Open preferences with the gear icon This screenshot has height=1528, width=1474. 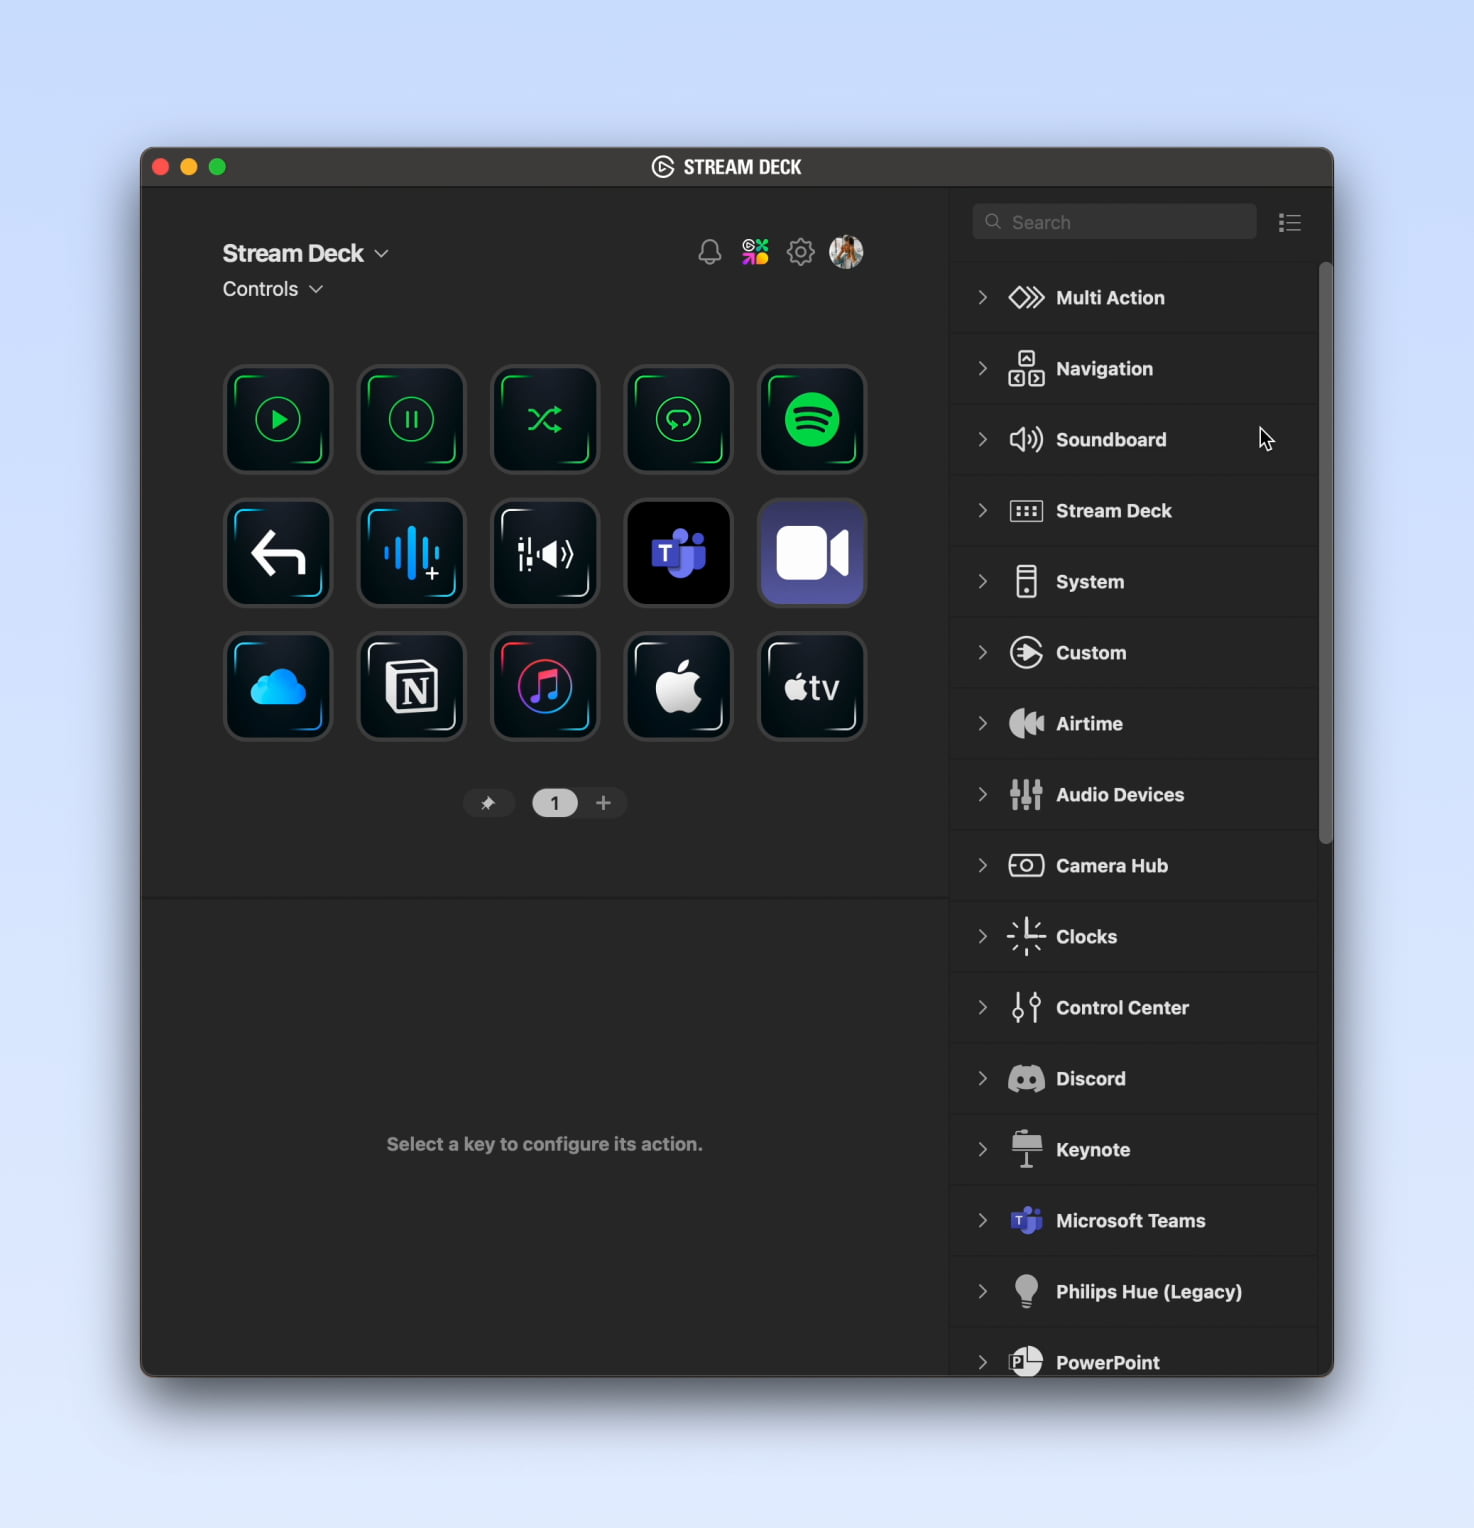pyautogui.click(x=800, y=252)
